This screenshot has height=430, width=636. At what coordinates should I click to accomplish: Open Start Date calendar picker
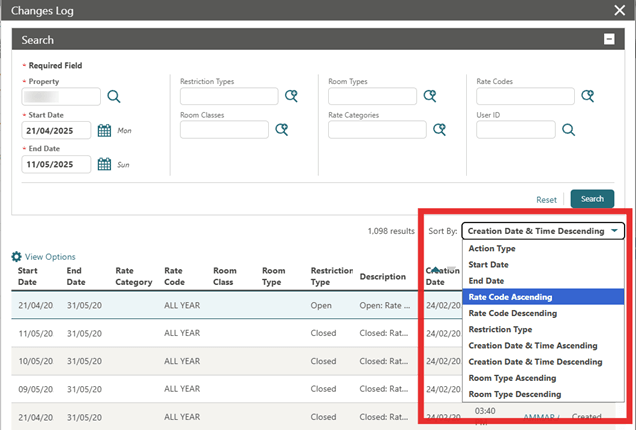pos(104,131)
